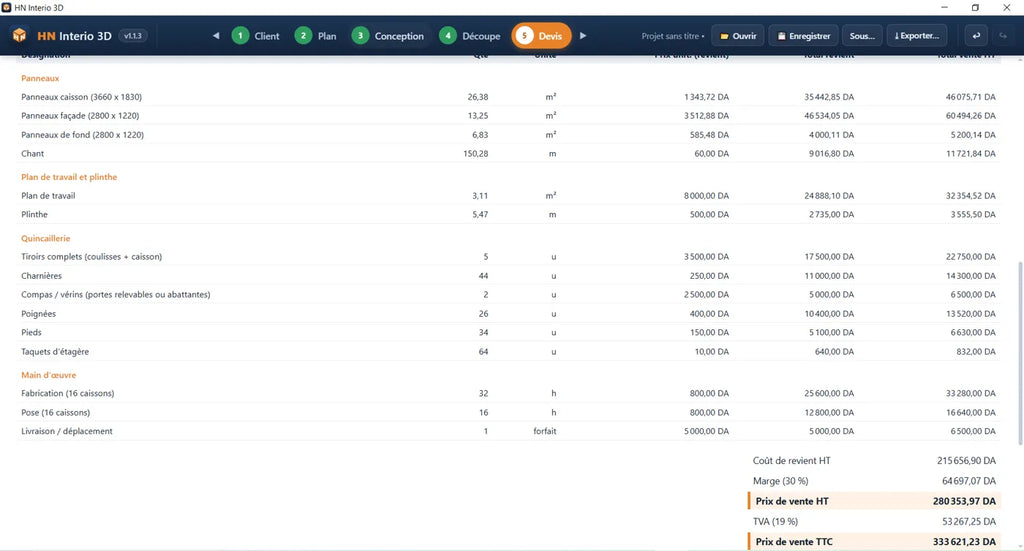Click the v1.1.3 version badge
The width and height of the screenshot is (1024, 551).
pos(133,36)
